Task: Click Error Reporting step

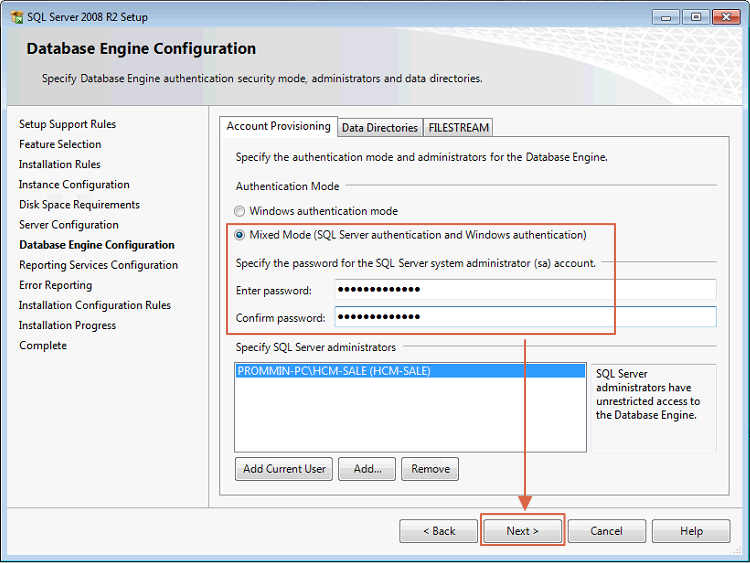Action: click(55, 285)
